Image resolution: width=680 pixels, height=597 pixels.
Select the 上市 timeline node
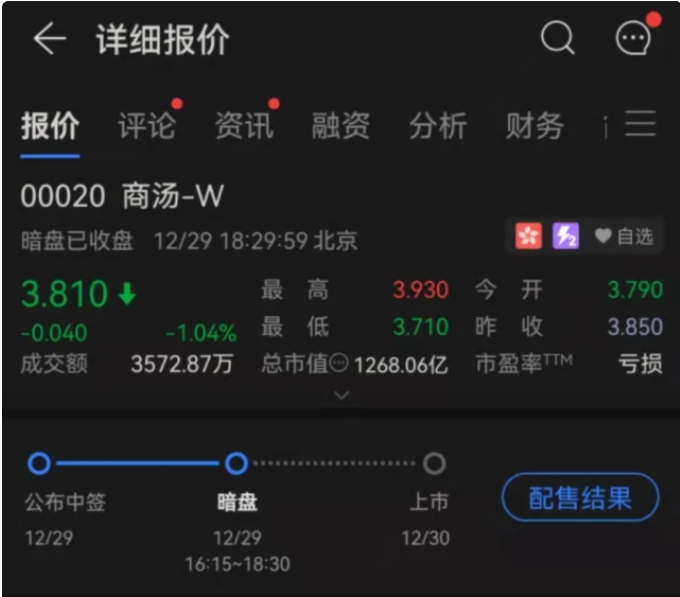(x=434, y=463)
